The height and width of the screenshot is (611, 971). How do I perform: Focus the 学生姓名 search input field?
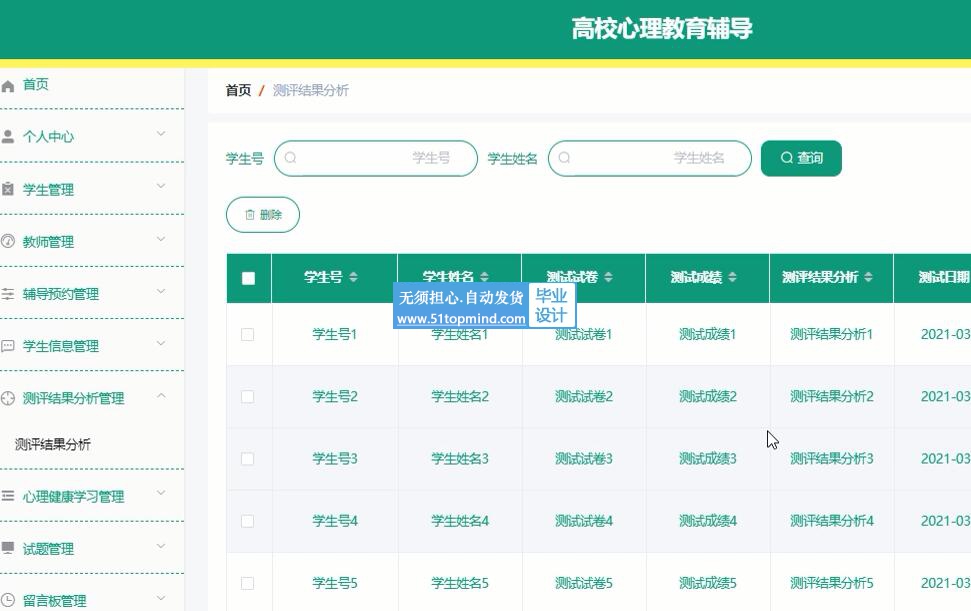[x=650, y=158]
